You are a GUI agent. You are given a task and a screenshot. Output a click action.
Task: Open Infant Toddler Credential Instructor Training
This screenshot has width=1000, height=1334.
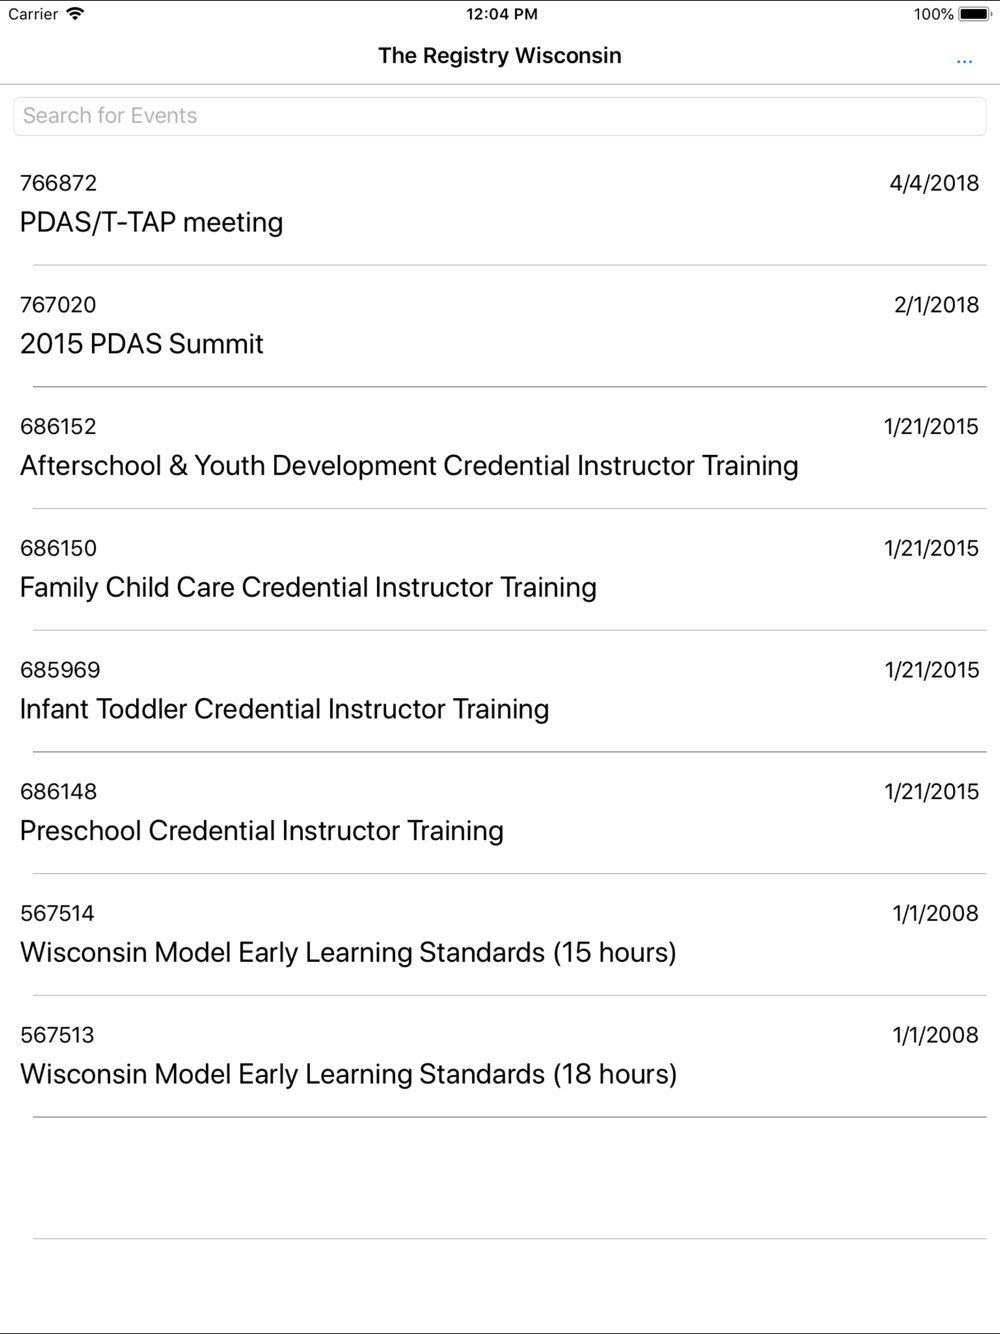coord(500,691)
